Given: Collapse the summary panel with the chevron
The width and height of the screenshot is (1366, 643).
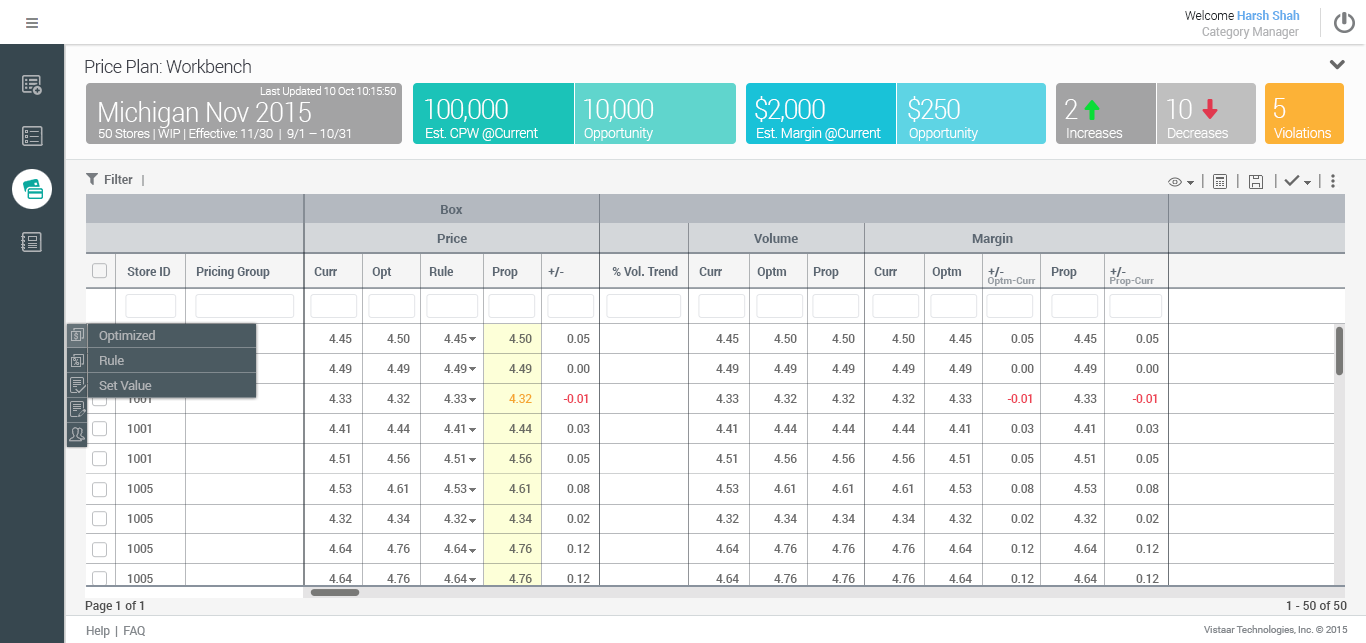Looking at the screenshot, I should (1337, 65).
